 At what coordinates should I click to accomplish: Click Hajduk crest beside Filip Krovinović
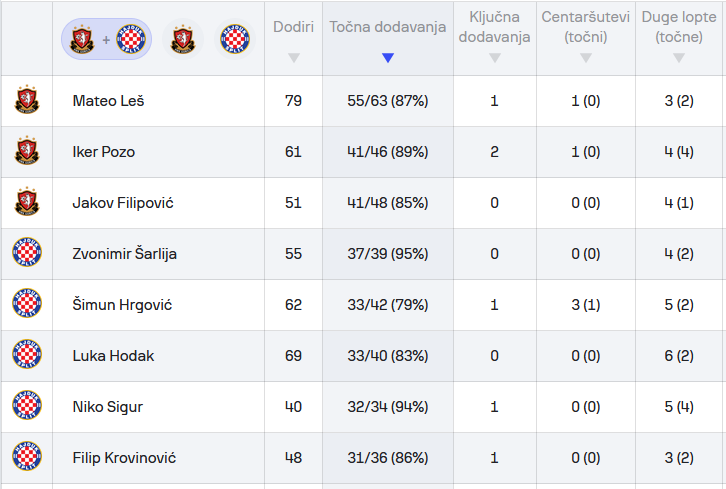pos(27,458)
